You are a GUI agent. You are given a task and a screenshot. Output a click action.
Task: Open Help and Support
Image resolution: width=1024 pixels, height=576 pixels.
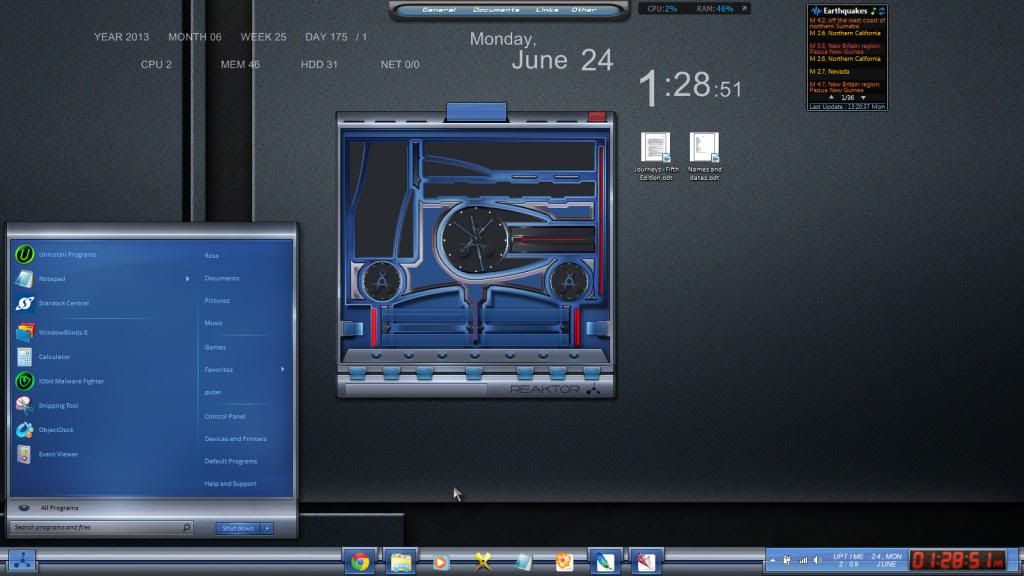[x=230, y=484]
